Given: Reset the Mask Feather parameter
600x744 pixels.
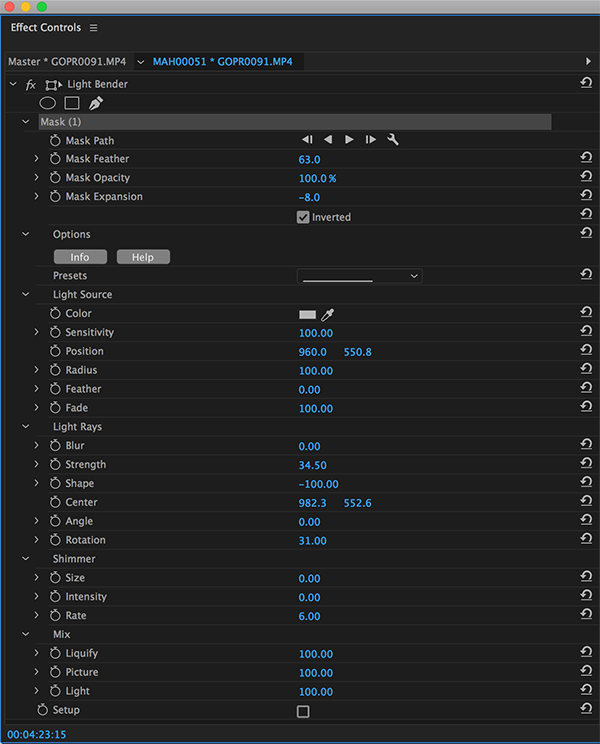Looking at the screenshot, I should click(x=585, y=159).
